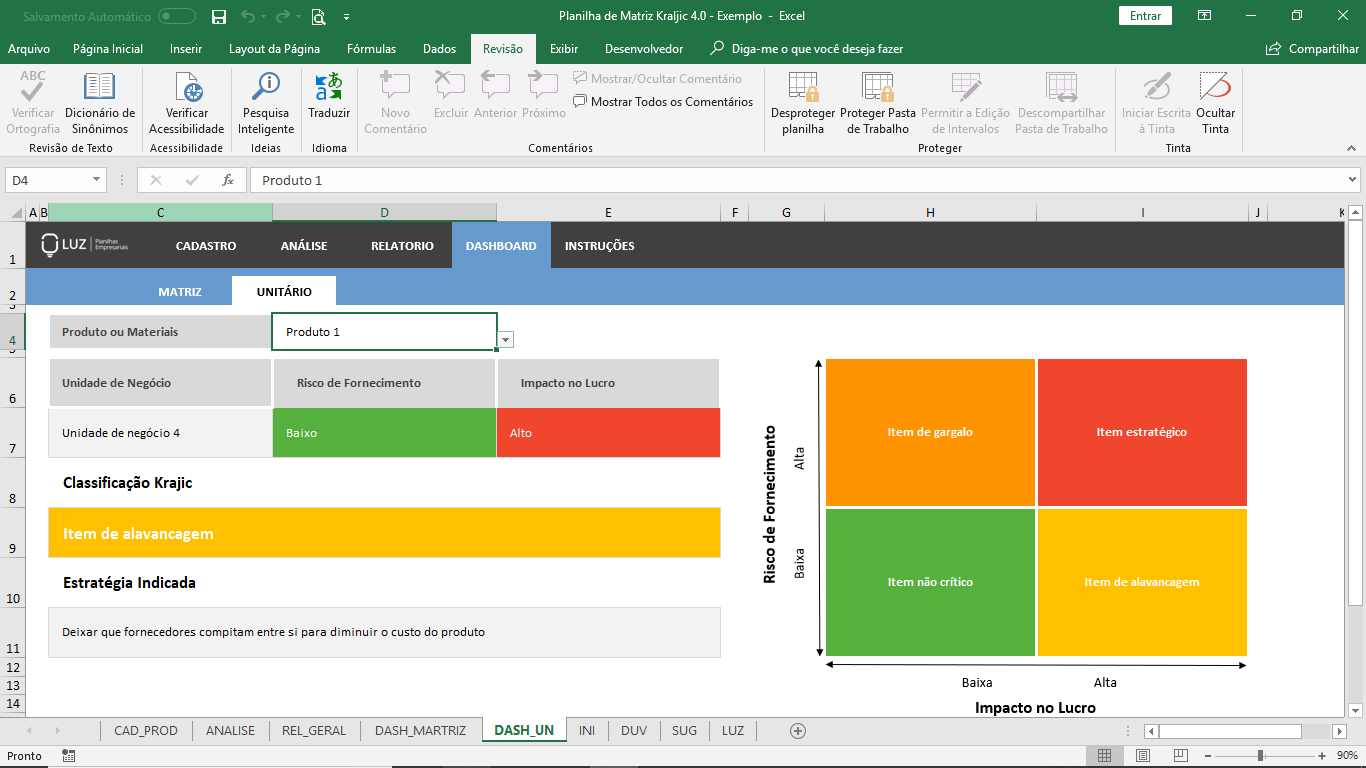1366x768 pixels.
Task: Click the formula bar input field
Action: pyautogui.click(x=797, y=180)
